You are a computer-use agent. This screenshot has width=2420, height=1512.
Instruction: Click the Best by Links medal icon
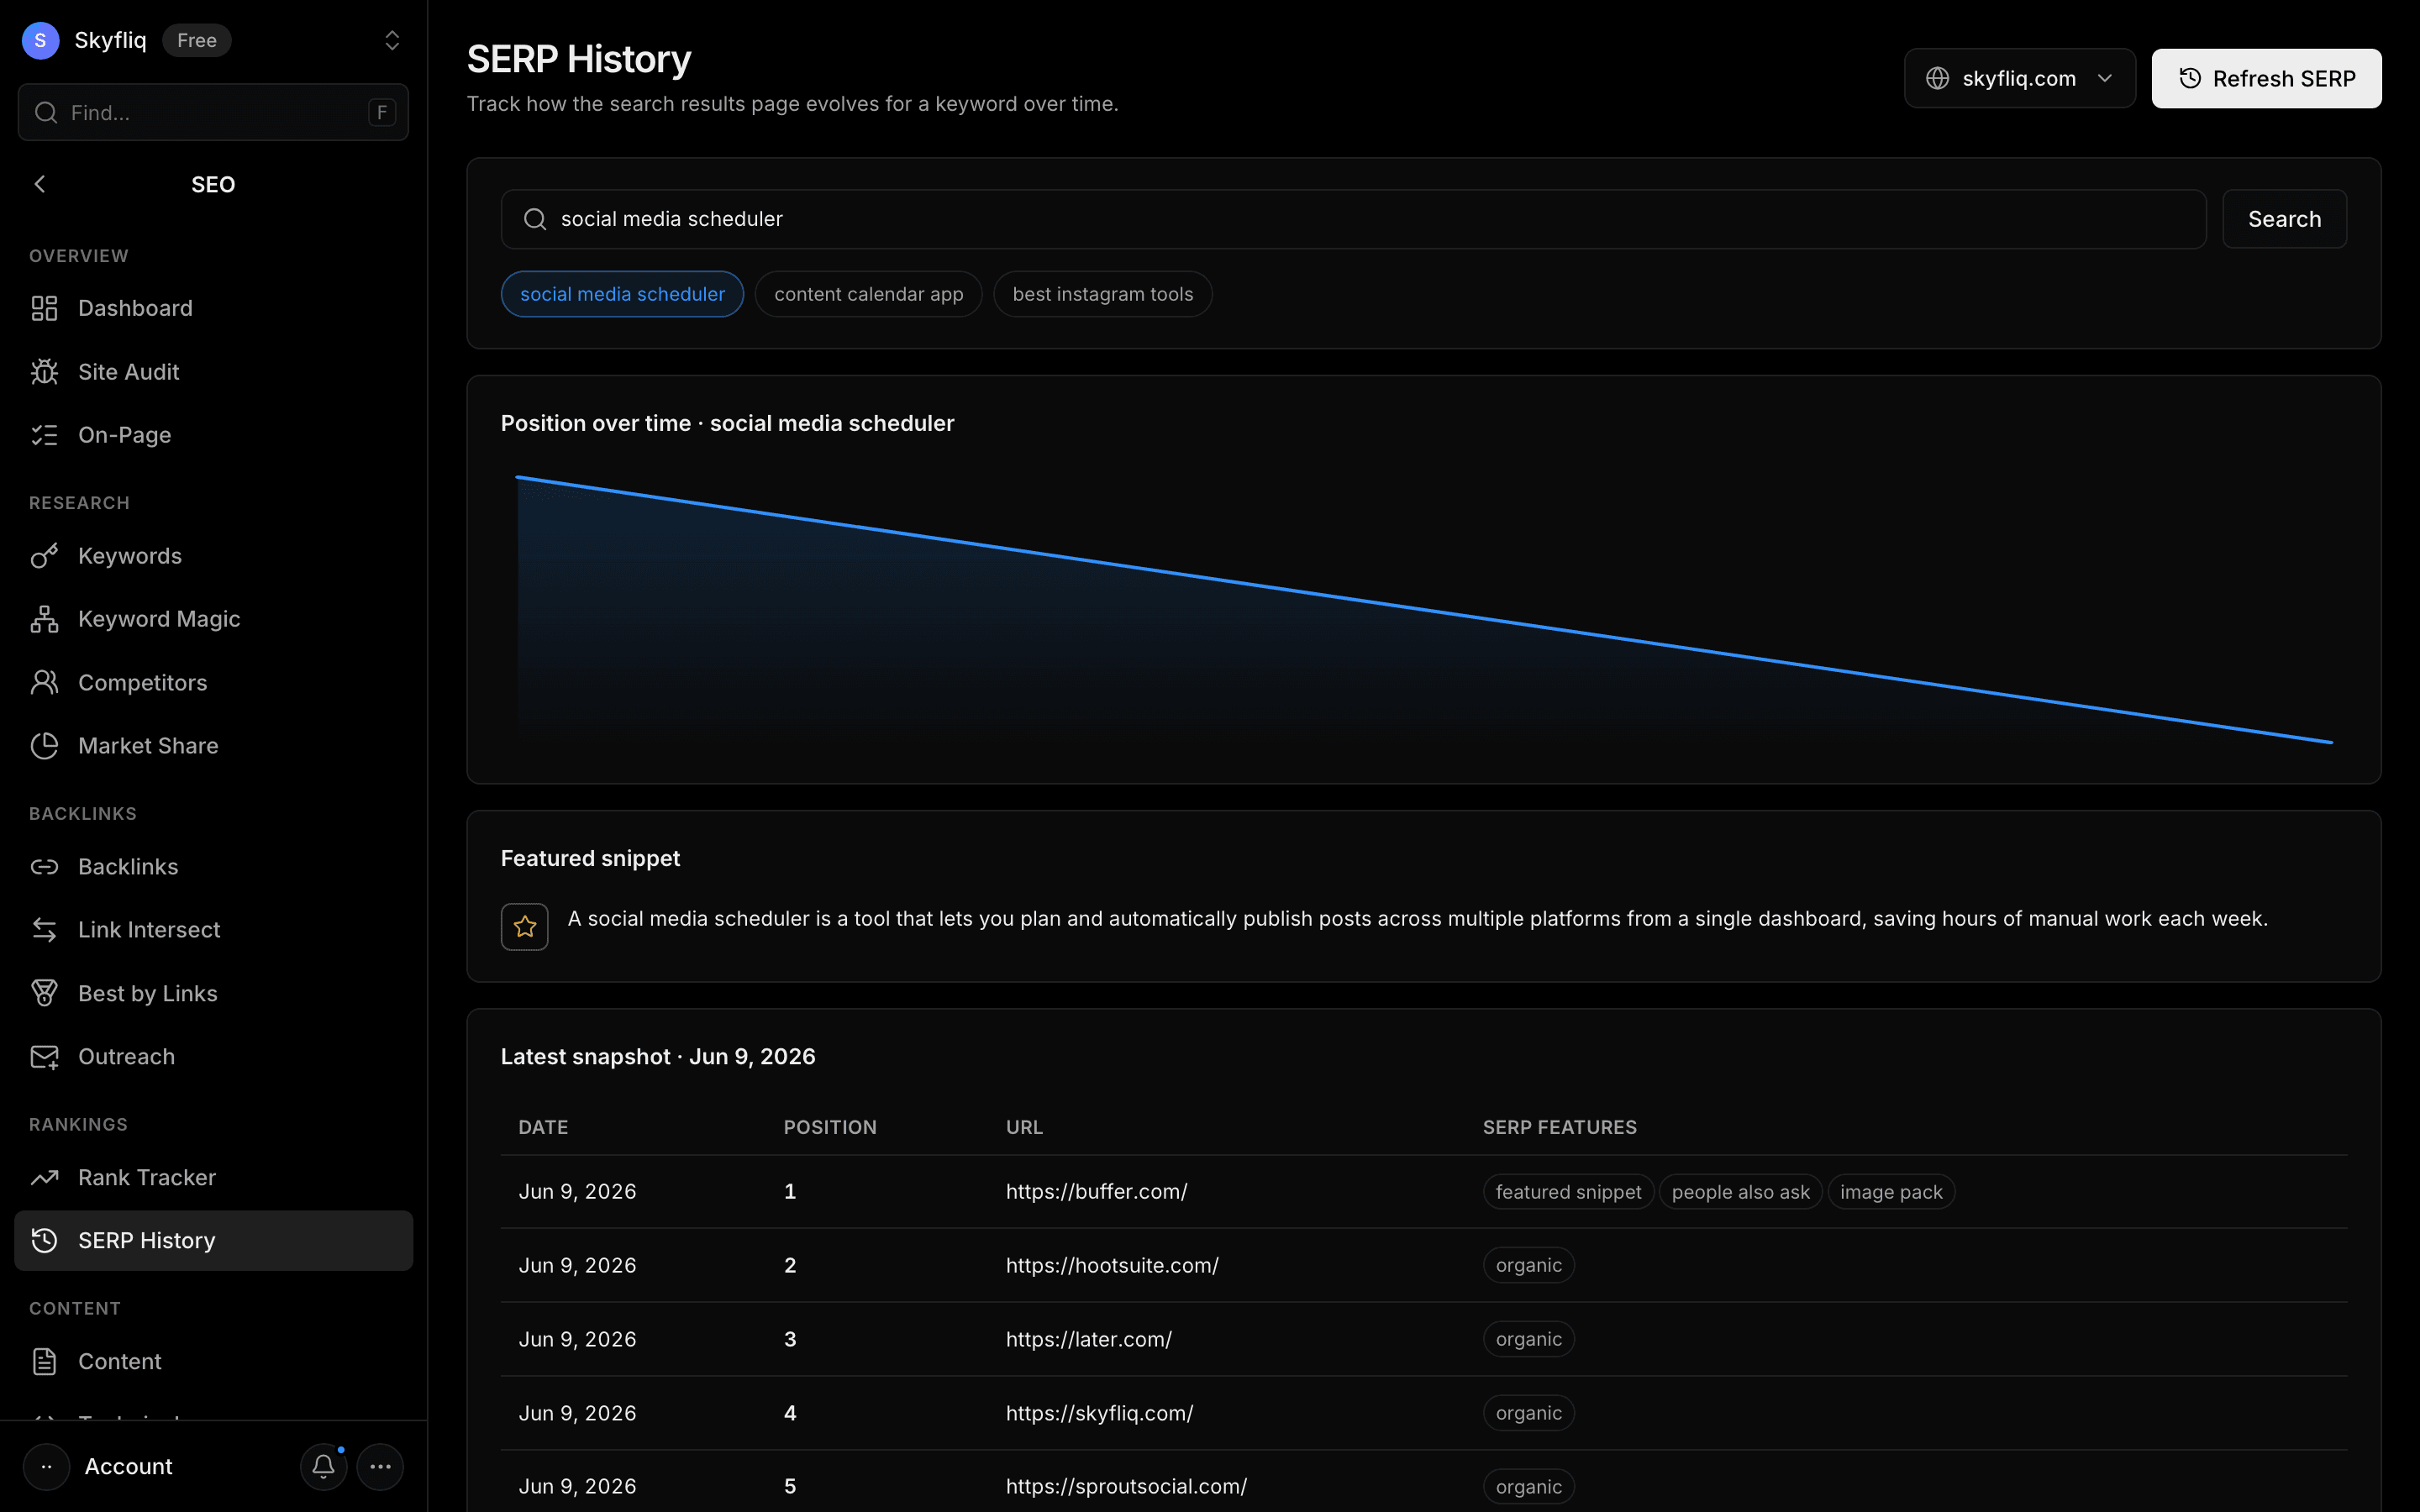click(44, 993)
